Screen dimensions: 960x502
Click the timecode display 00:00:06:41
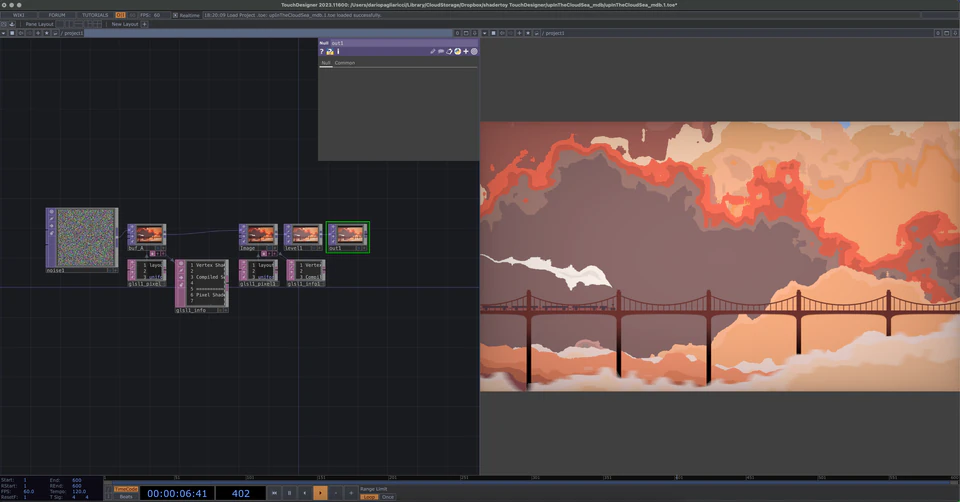coord(177,493)
